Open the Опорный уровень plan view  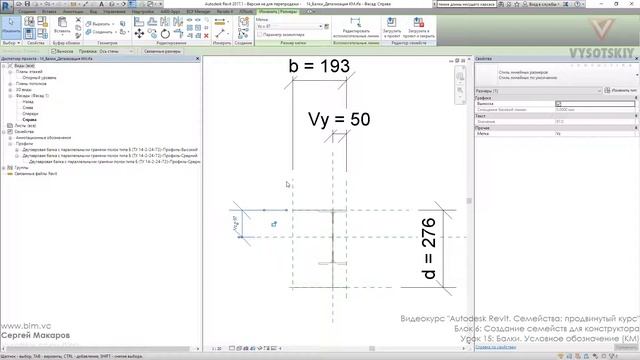tap(39, 78)
